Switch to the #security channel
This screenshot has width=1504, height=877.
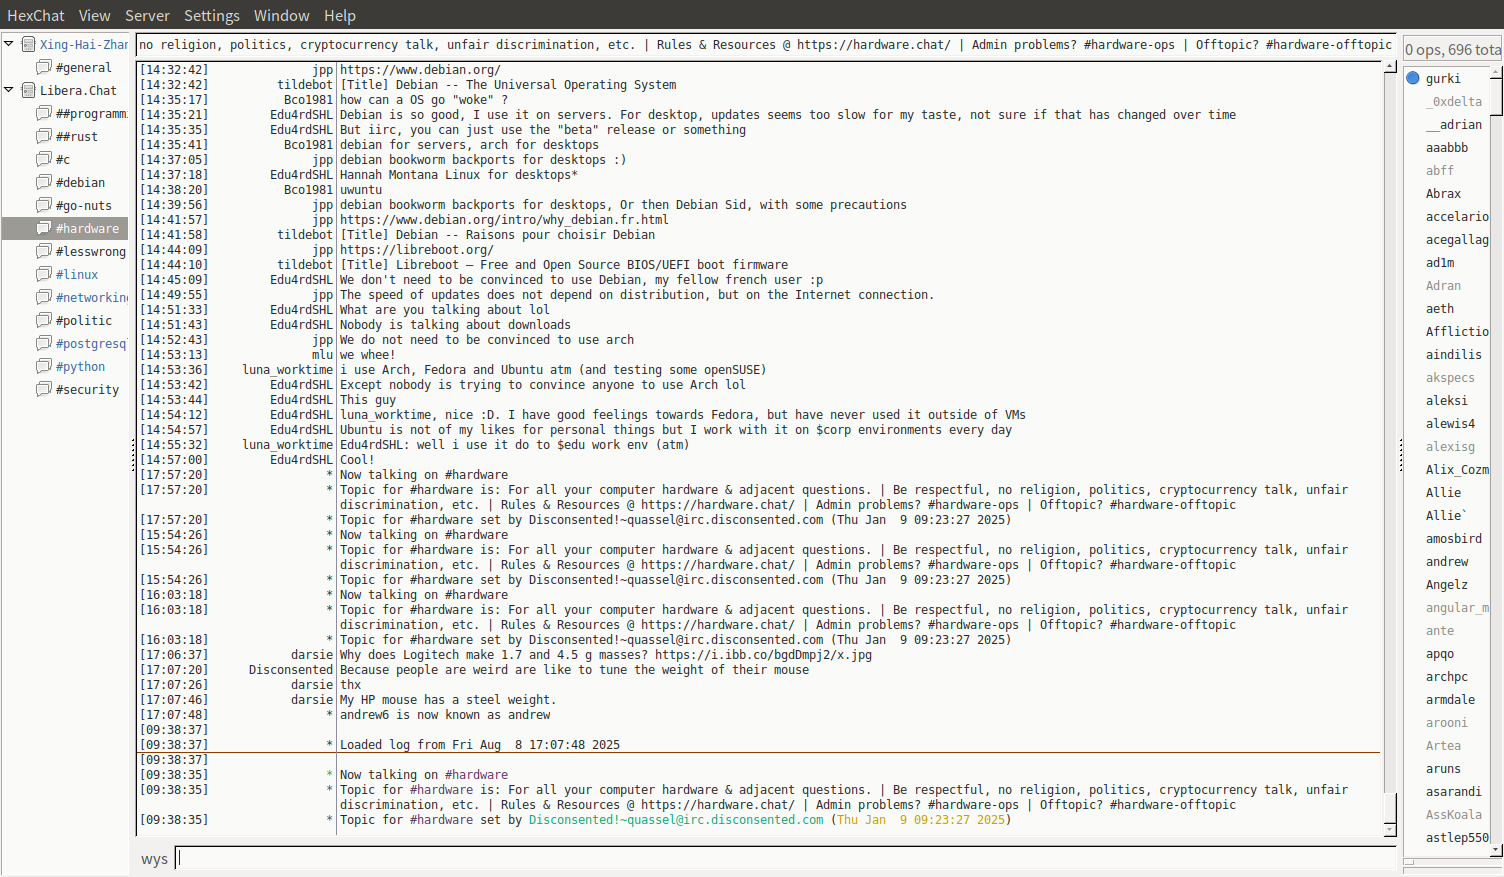click(87, 389)
